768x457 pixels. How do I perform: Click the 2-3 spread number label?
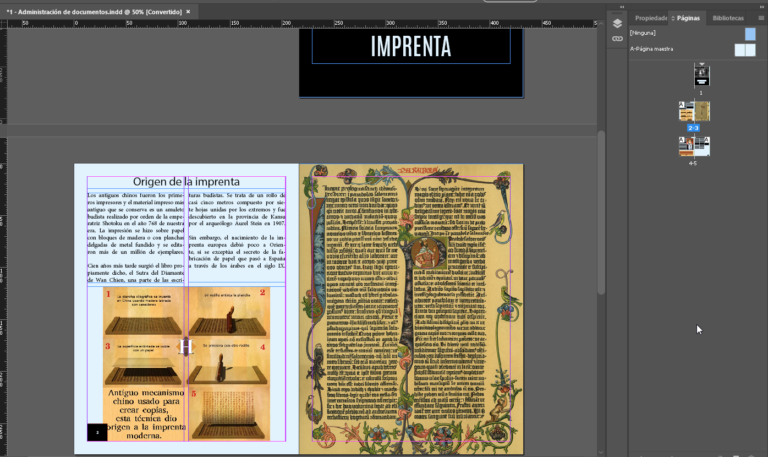click(x=693, y=128)
